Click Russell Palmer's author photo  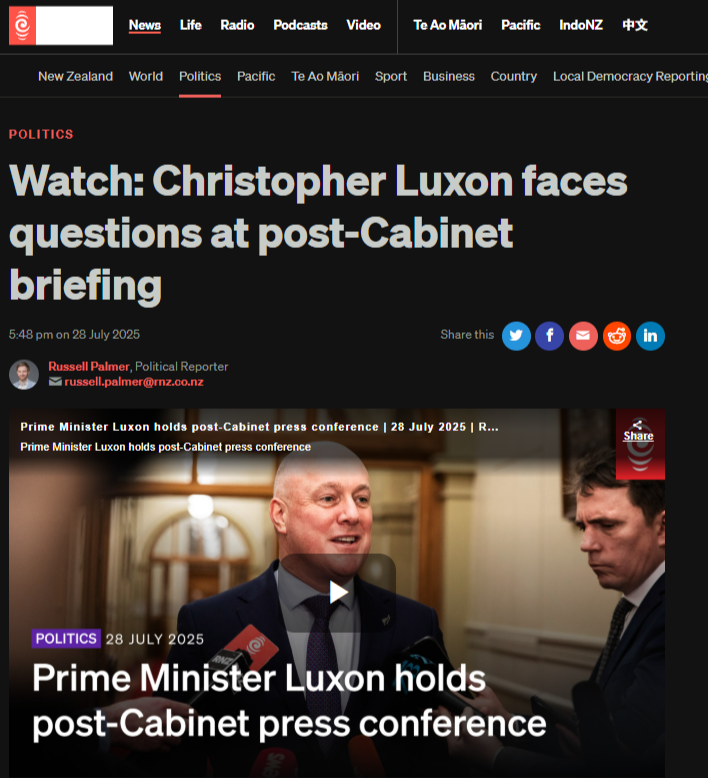tap(24, 374)
